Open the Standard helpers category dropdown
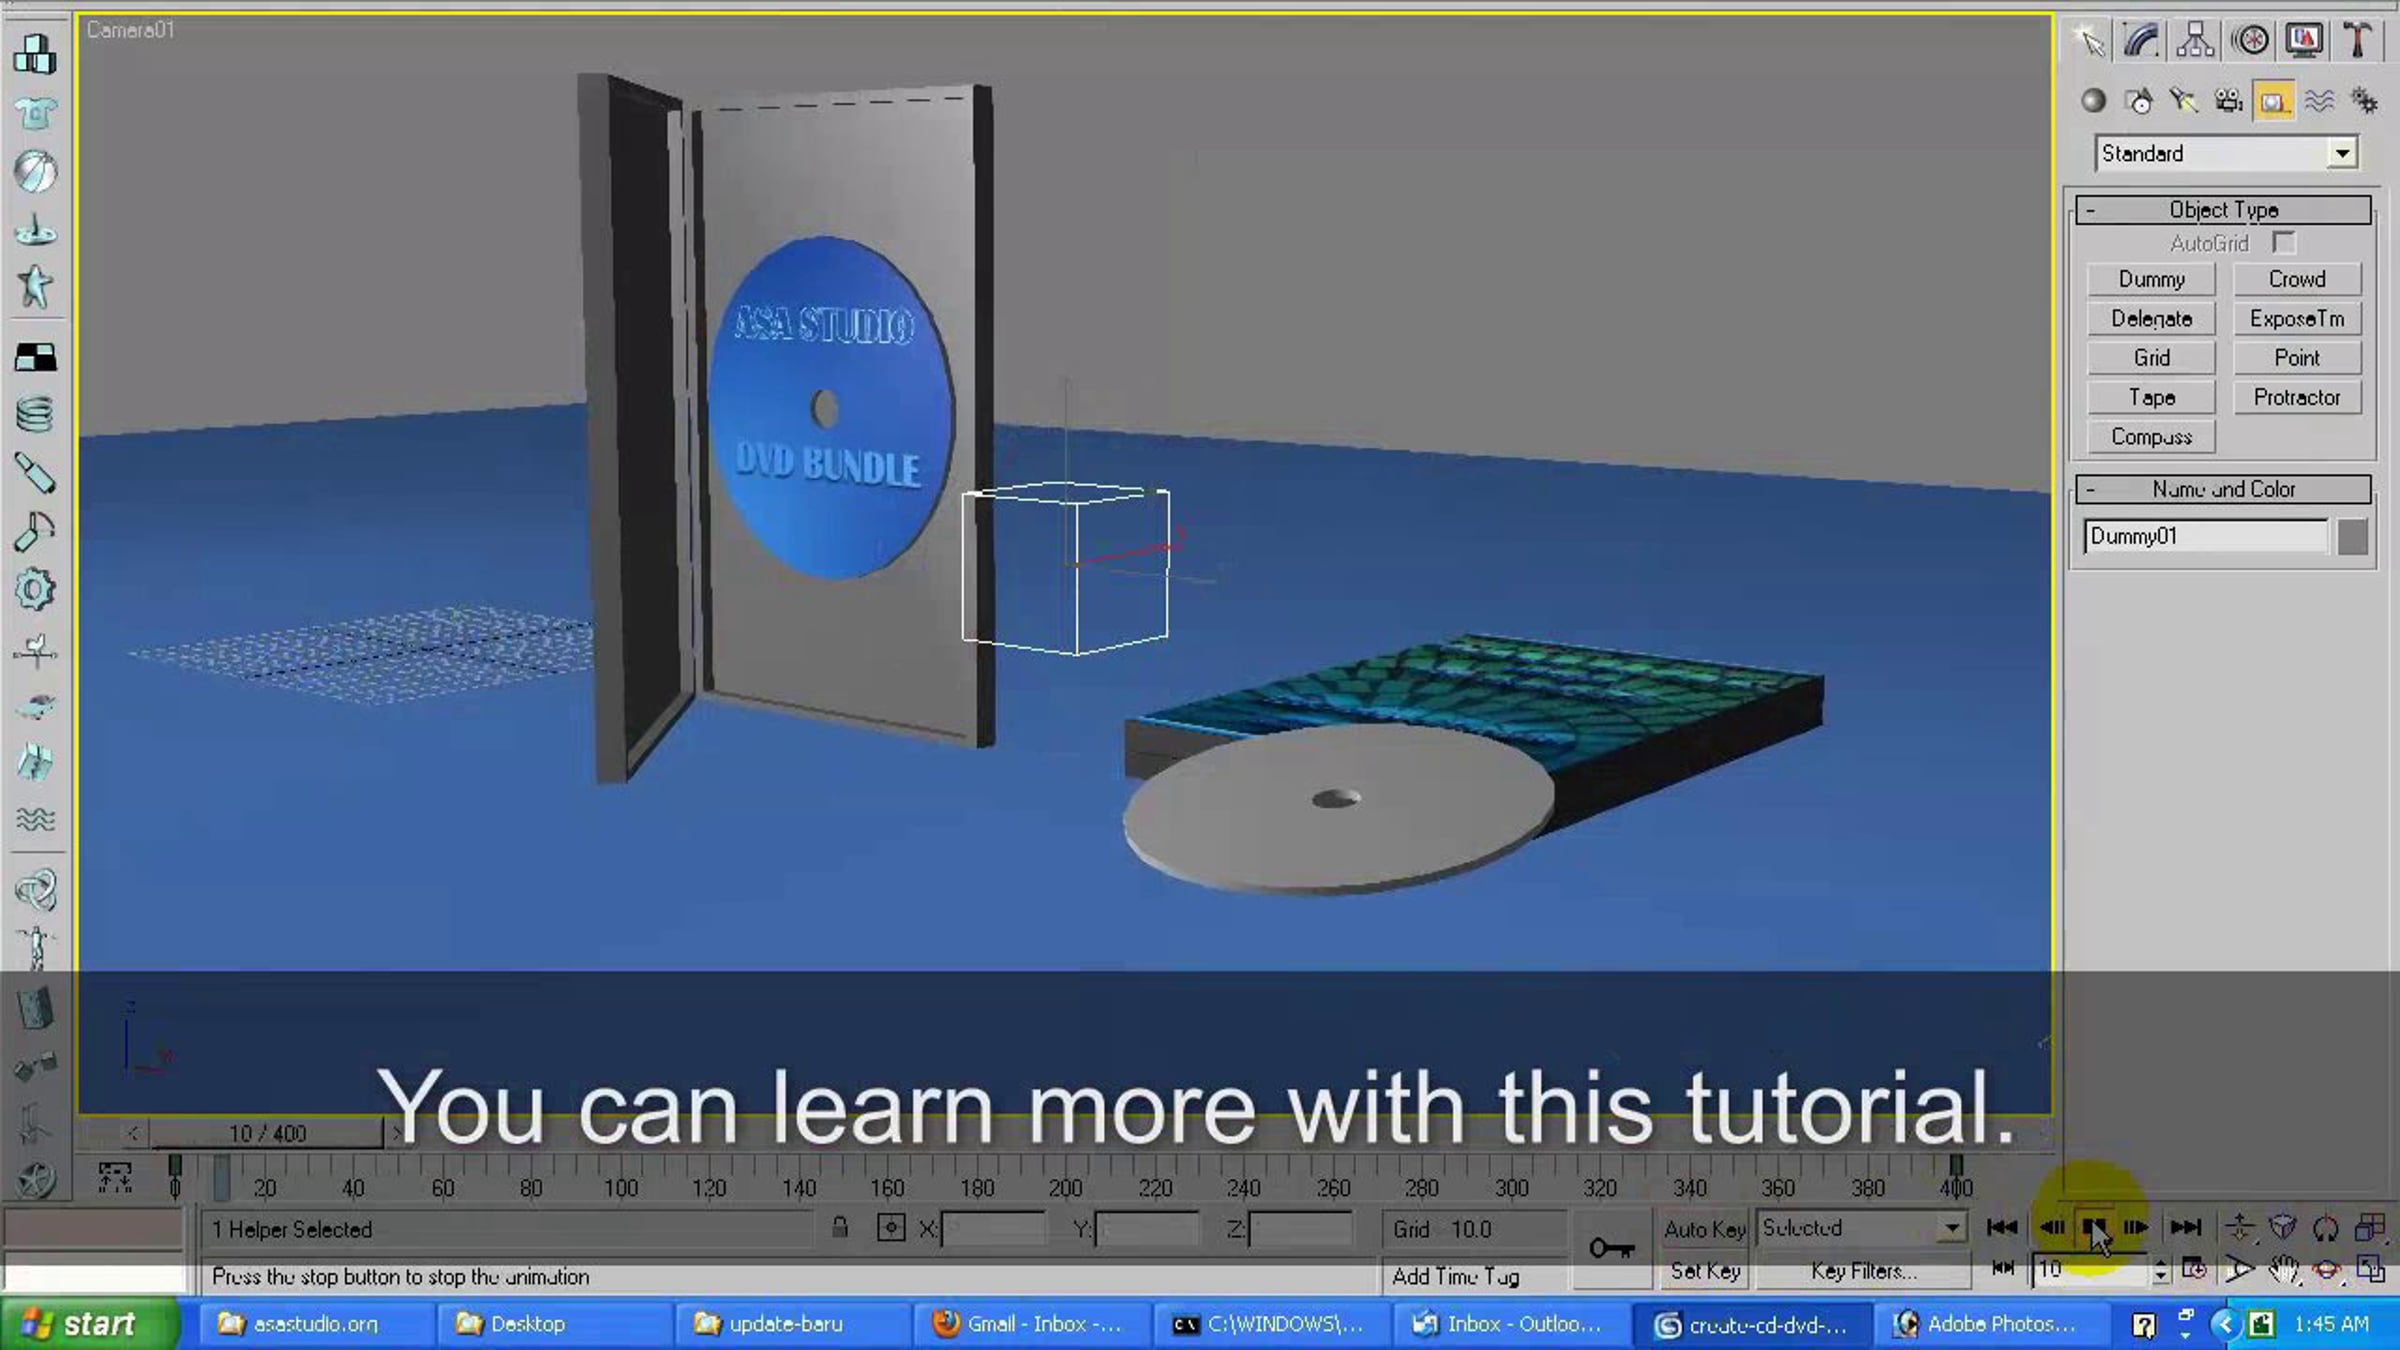 click(x=2342, y=154)
